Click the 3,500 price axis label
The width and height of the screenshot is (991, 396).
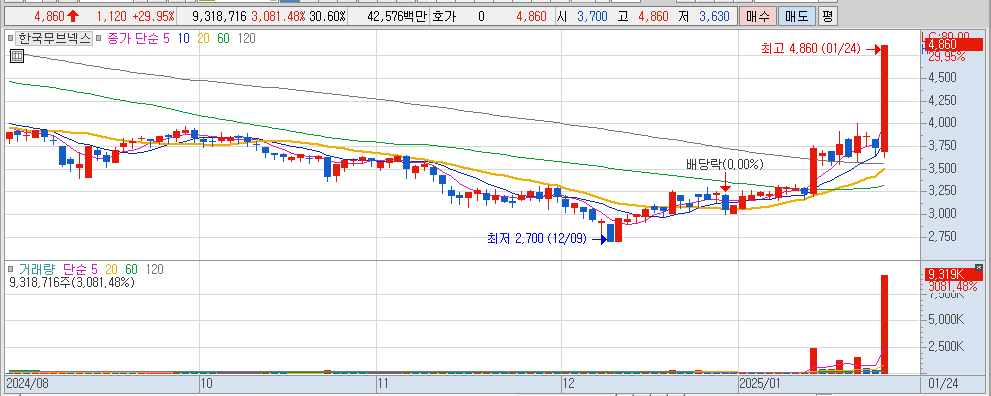click(942, 168)
